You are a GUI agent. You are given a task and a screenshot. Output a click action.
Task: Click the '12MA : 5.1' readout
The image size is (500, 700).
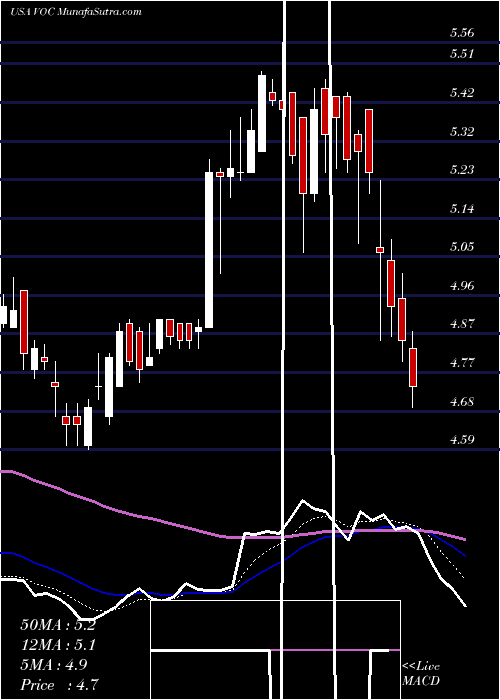click(x=58, y=645)
